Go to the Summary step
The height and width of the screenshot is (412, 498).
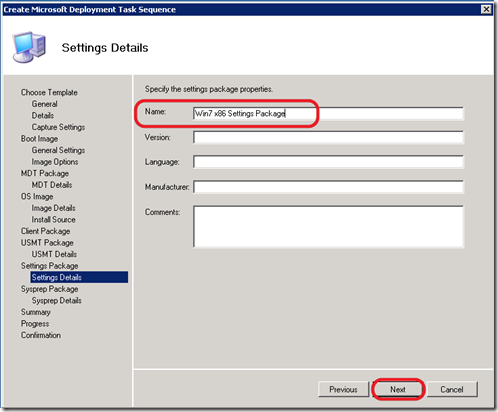tap(36, 312)
